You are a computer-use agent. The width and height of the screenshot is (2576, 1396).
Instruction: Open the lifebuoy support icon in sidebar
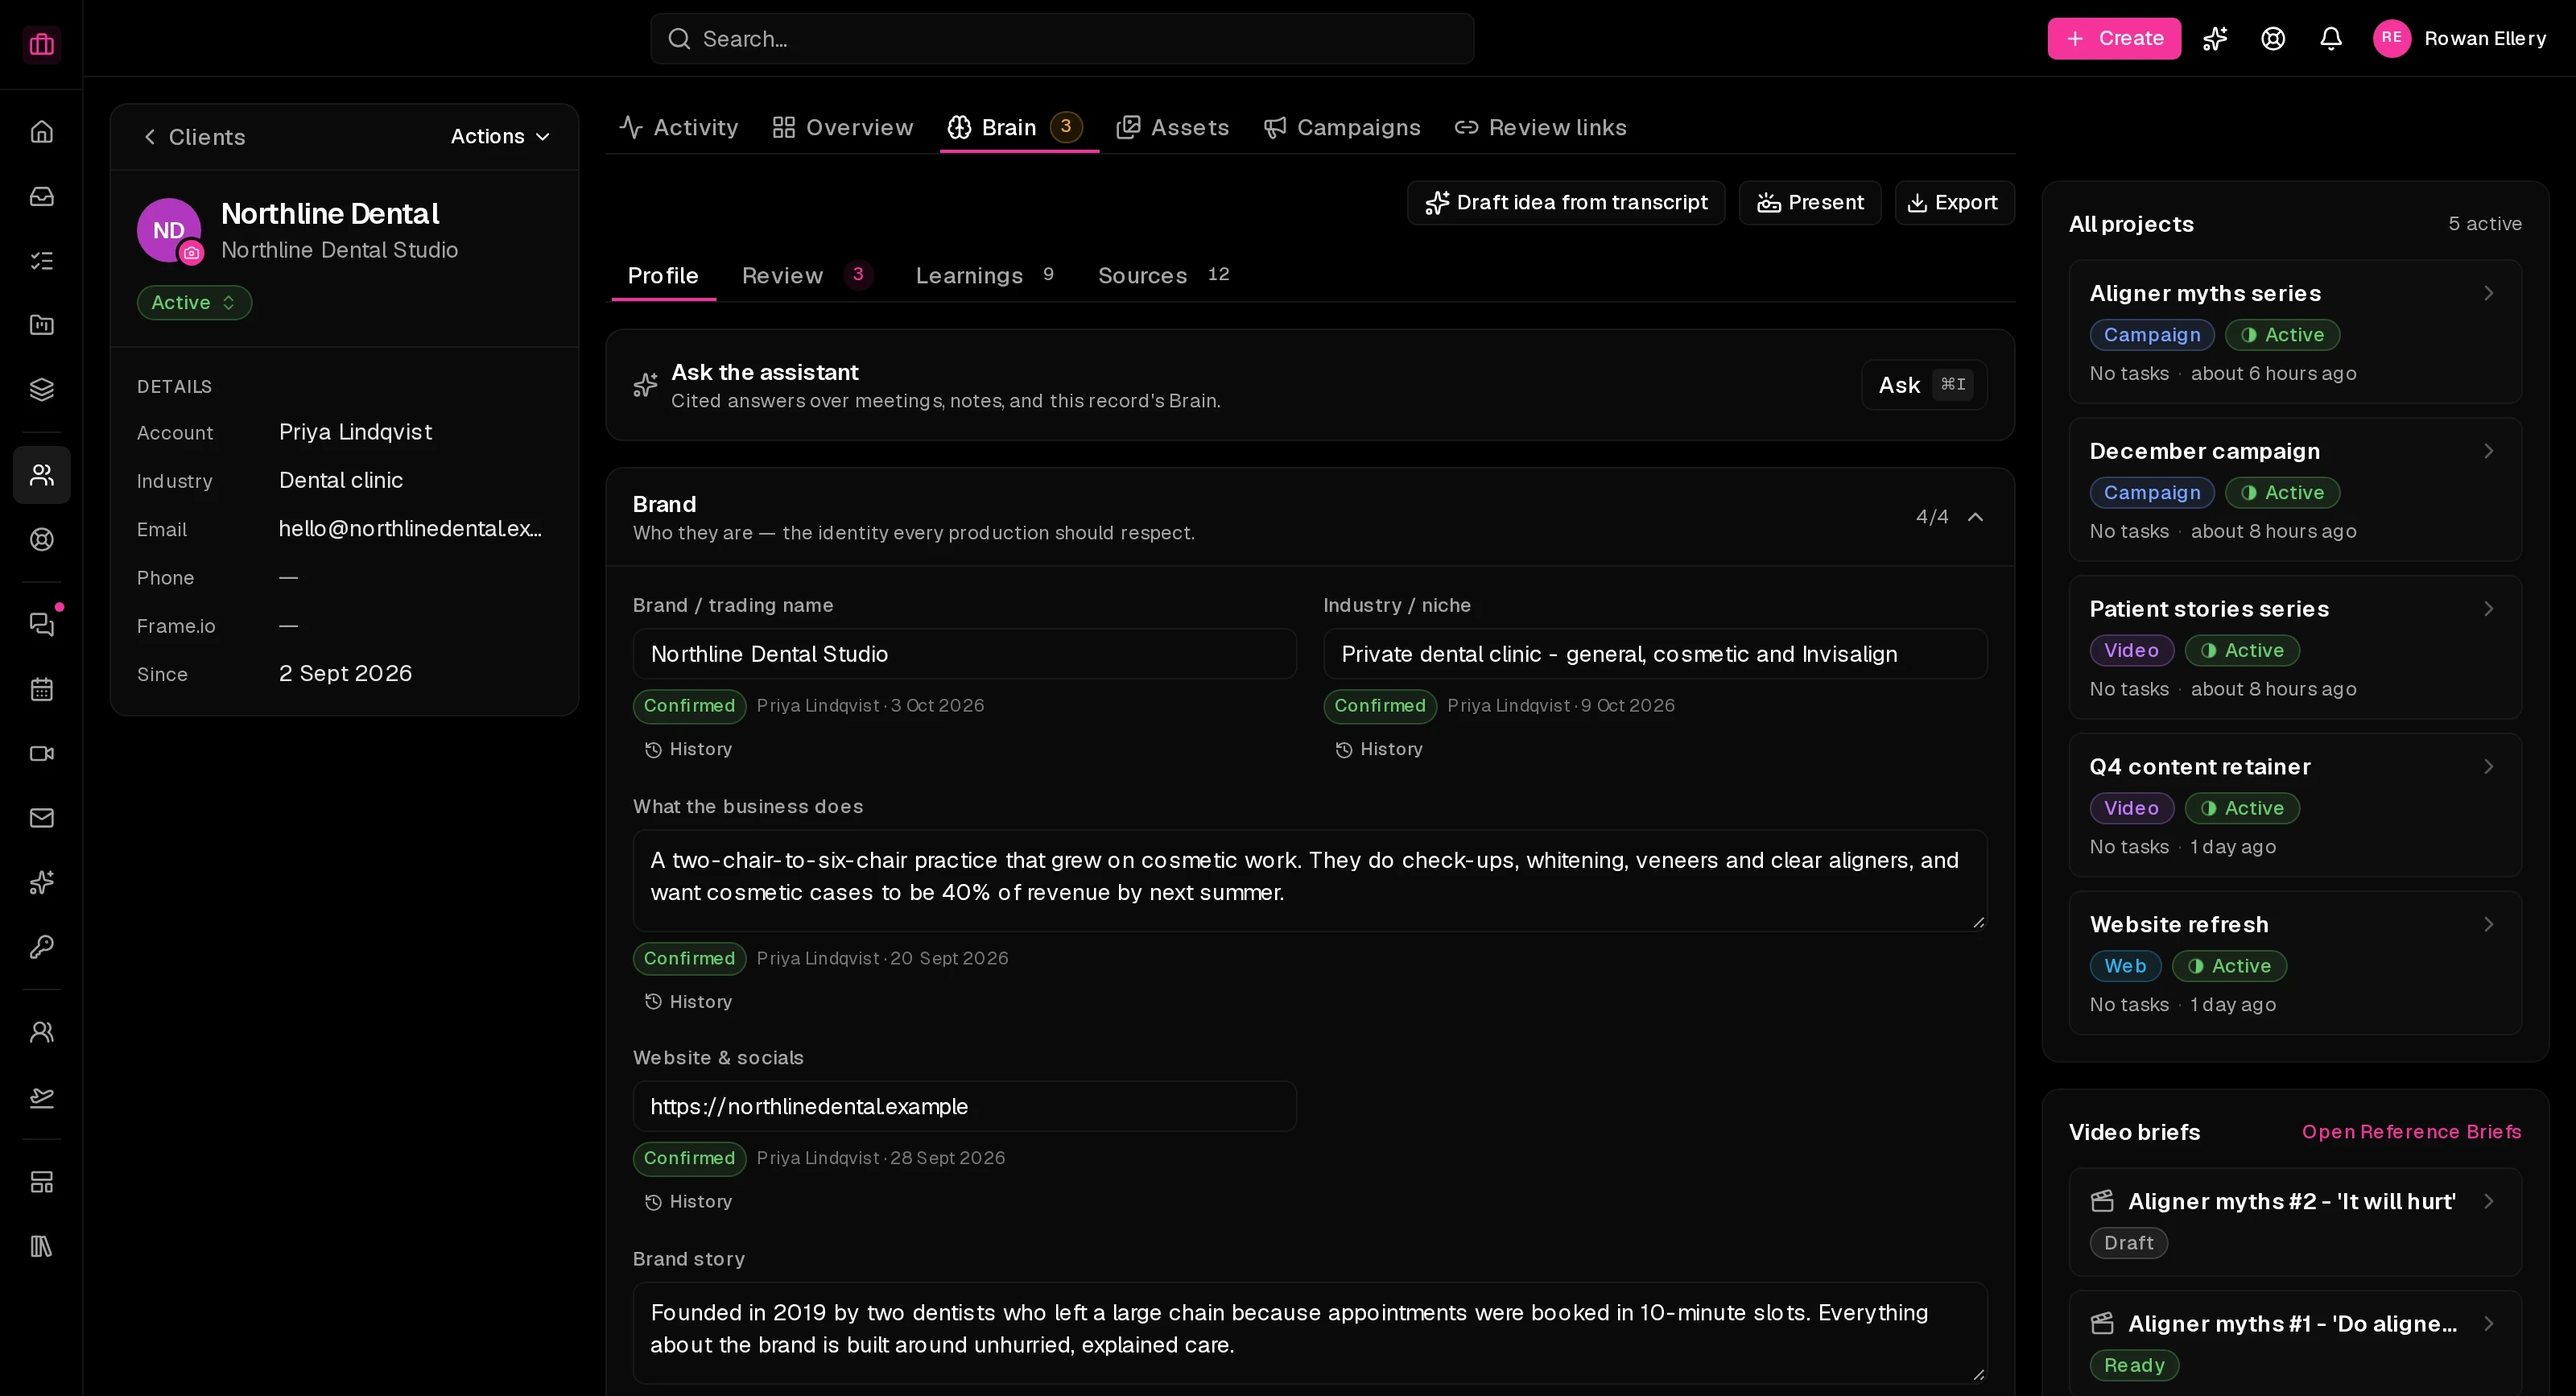pos(41,540)
